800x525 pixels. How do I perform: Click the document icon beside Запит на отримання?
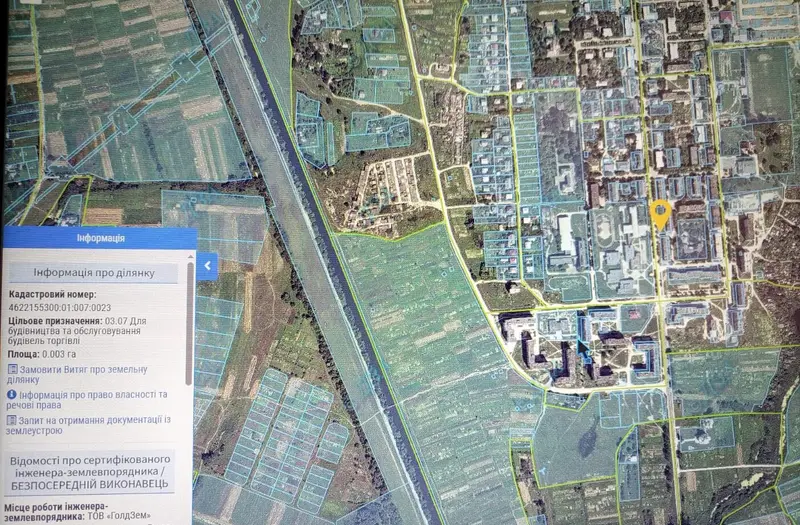11,420
